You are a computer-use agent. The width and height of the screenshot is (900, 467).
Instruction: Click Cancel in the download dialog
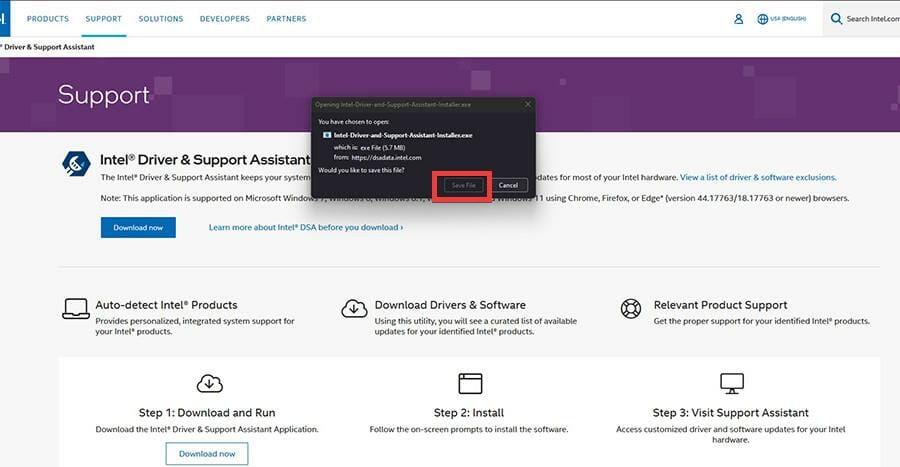(x=509, y=185)
